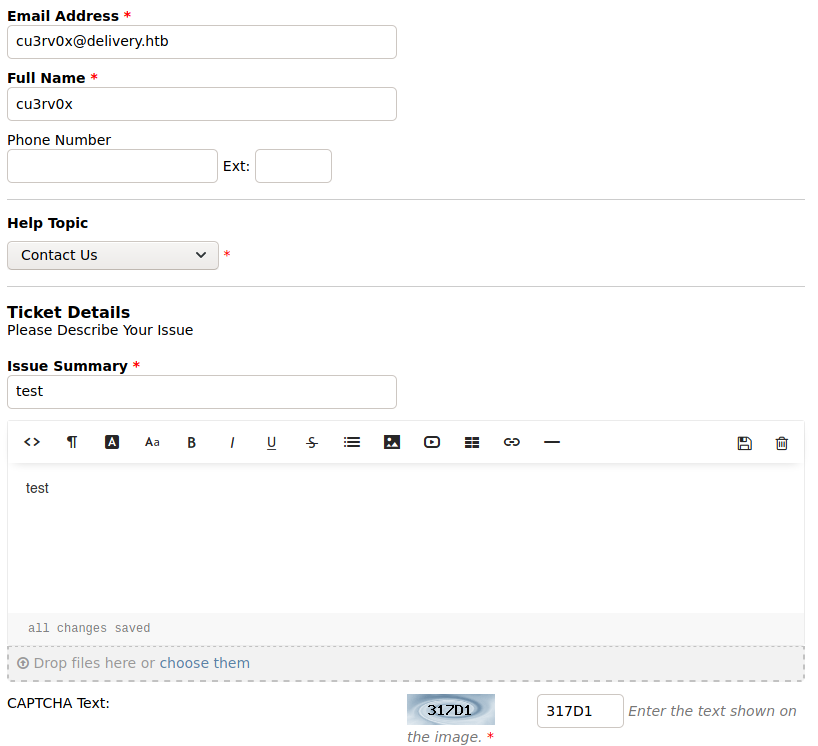Open paragraph format options
818x746 pixels.
pos(72,442)
